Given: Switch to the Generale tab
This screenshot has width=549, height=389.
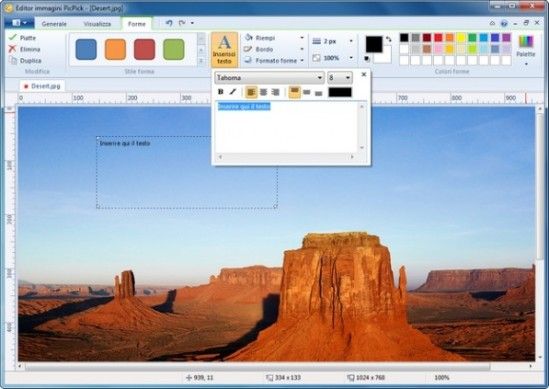Looking at the screenshot, I should click(x=54, y=24).
